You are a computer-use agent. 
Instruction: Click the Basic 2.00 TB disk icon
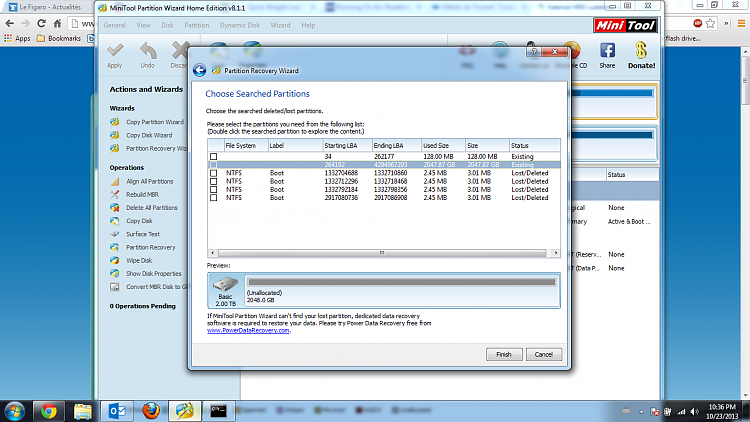(x=225, y=284)
